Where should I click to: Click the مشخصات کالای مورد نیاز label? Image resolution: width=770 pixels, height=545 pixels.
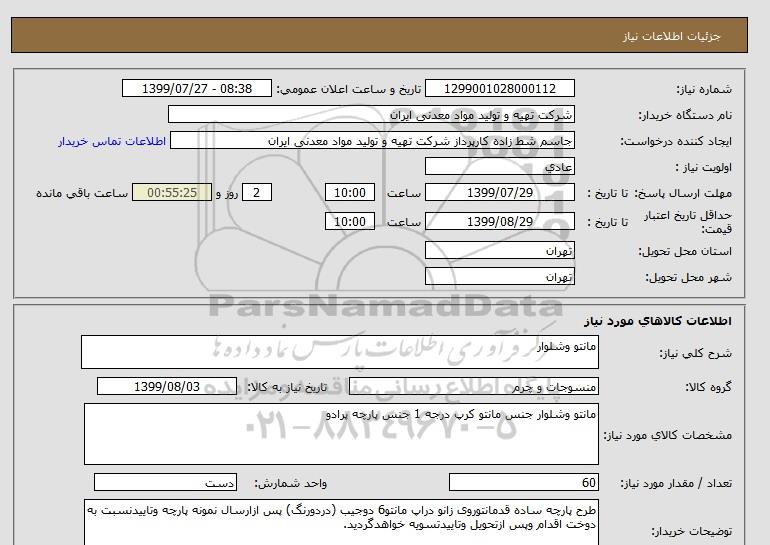tap(667, 435)
